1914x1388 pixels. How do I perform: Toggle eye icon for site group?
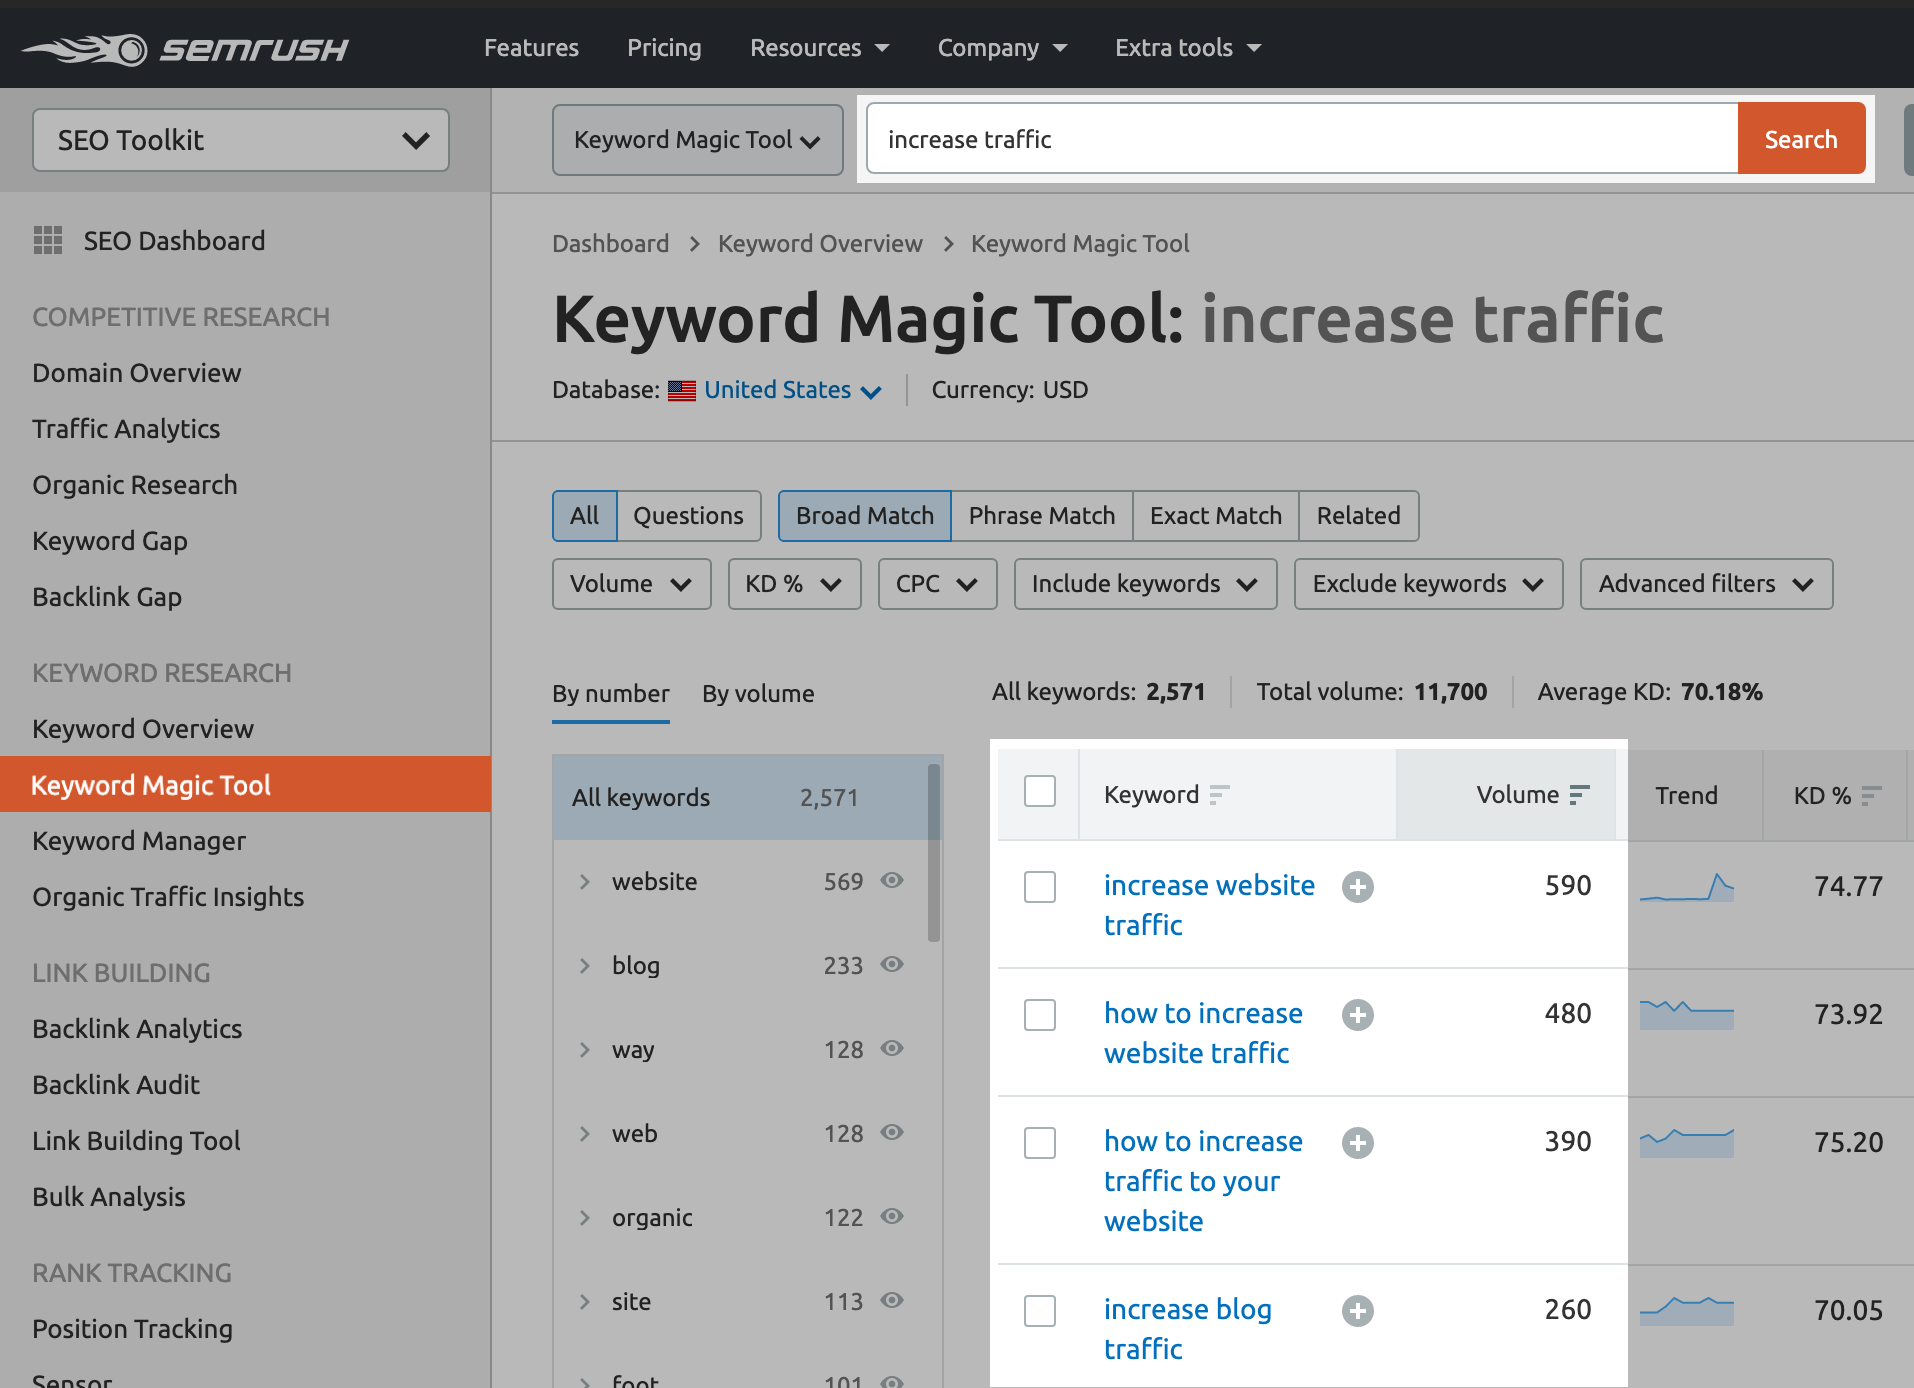point(892,1300)
